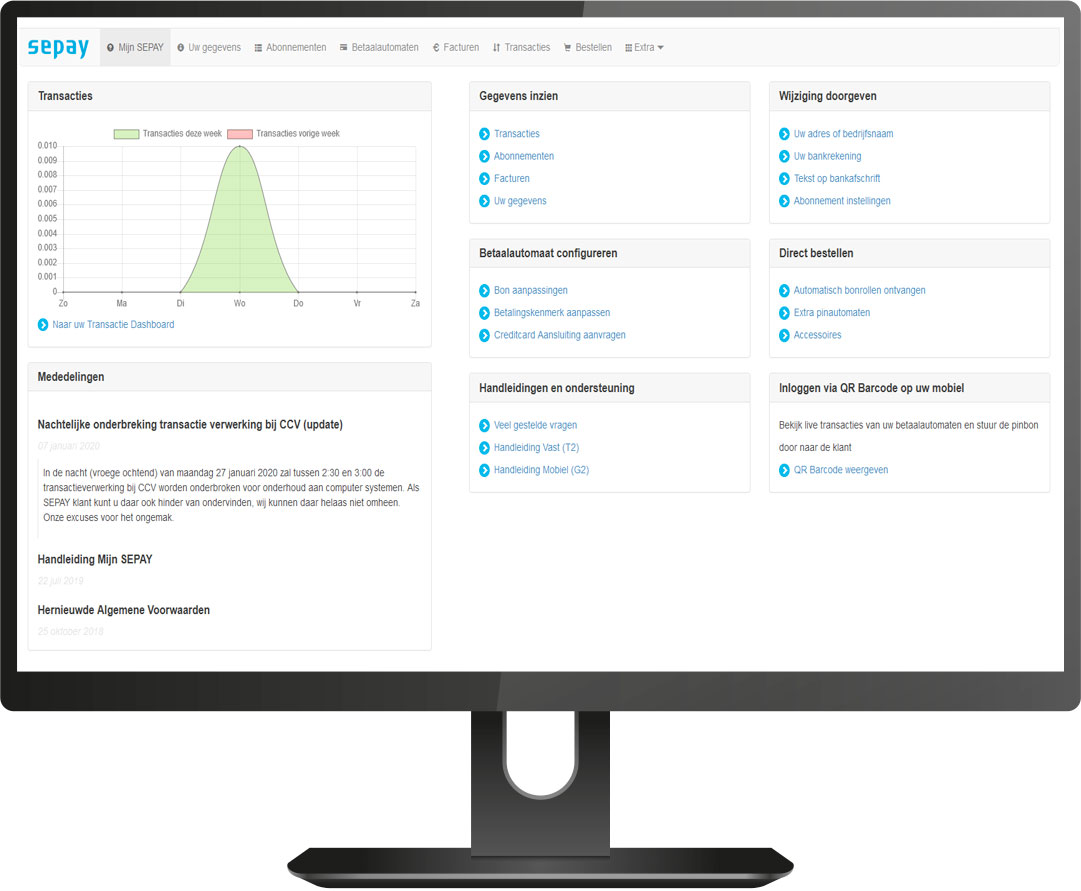Toggle the red 'Transacties vorige week' legend swatch
Screen dimensions: 1081x891
tap(240, 134)
